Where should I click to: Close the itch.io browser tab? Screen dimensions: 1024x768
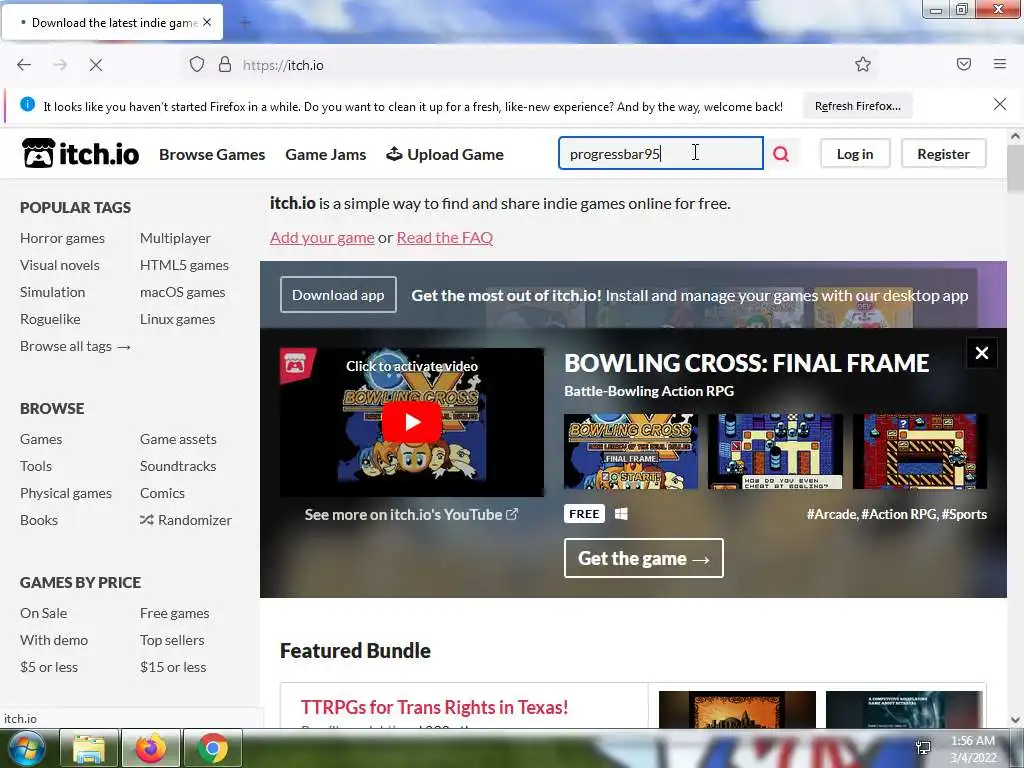pyautogui.click(x=207, y=22)
